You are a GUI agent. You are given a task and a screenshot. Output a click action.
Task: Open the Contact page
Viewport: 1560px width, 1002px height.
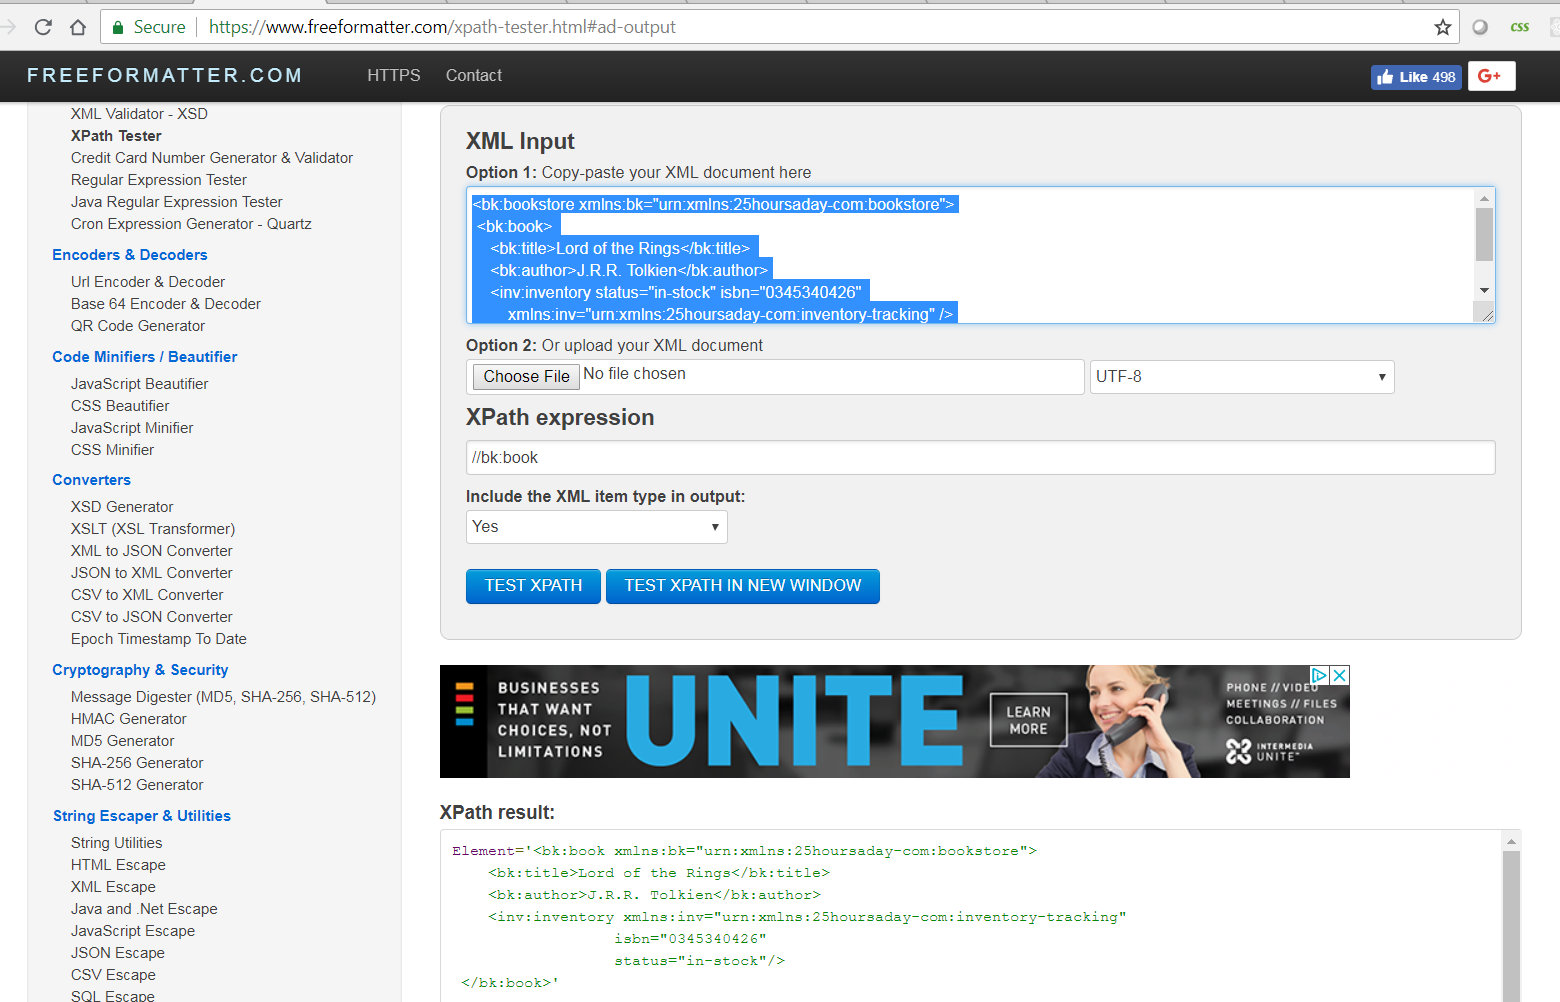click(x=473, y=75)
